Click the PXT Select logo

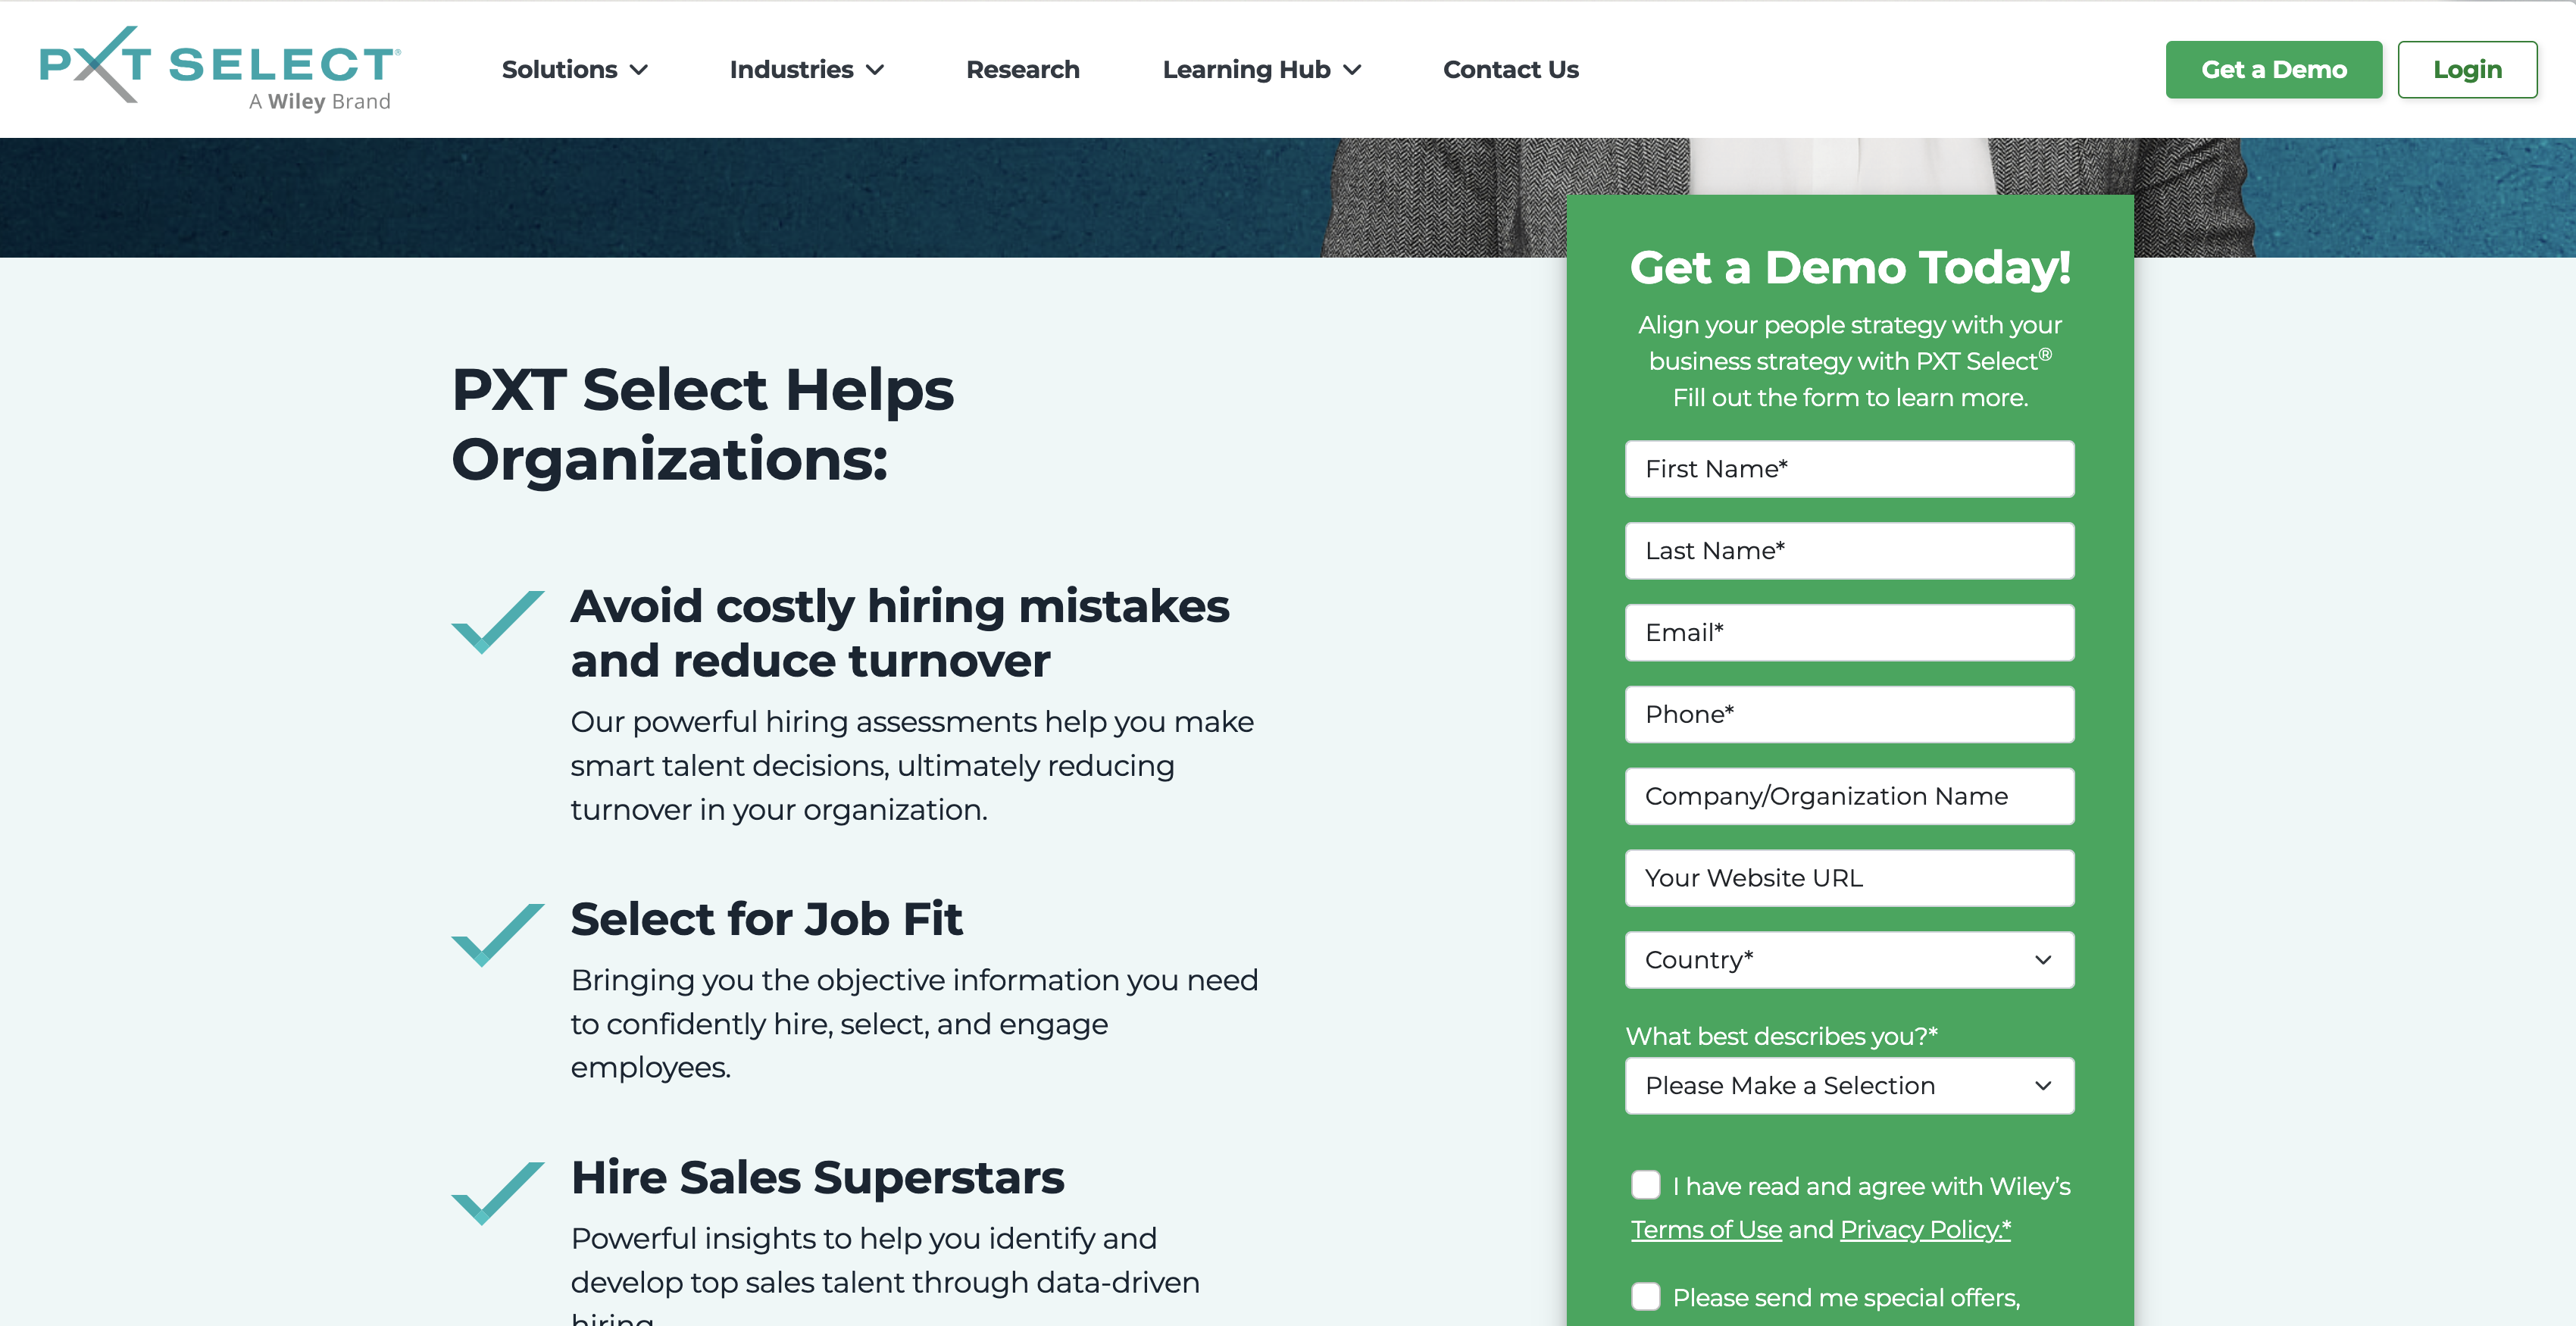pyautogui.click(x=220, y=68)
